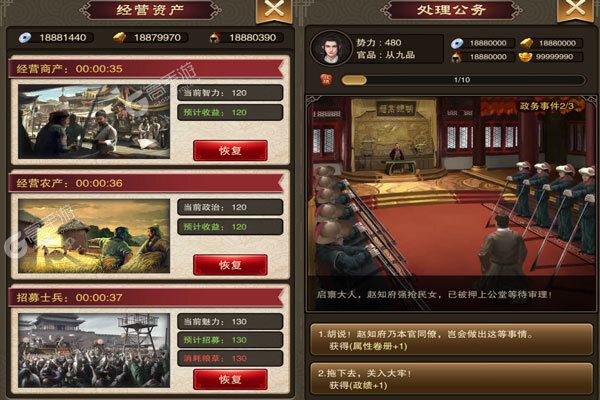This screenshot has height=400, width=600.
Task: Click the courtroom scene image
Action: (451, 203)
